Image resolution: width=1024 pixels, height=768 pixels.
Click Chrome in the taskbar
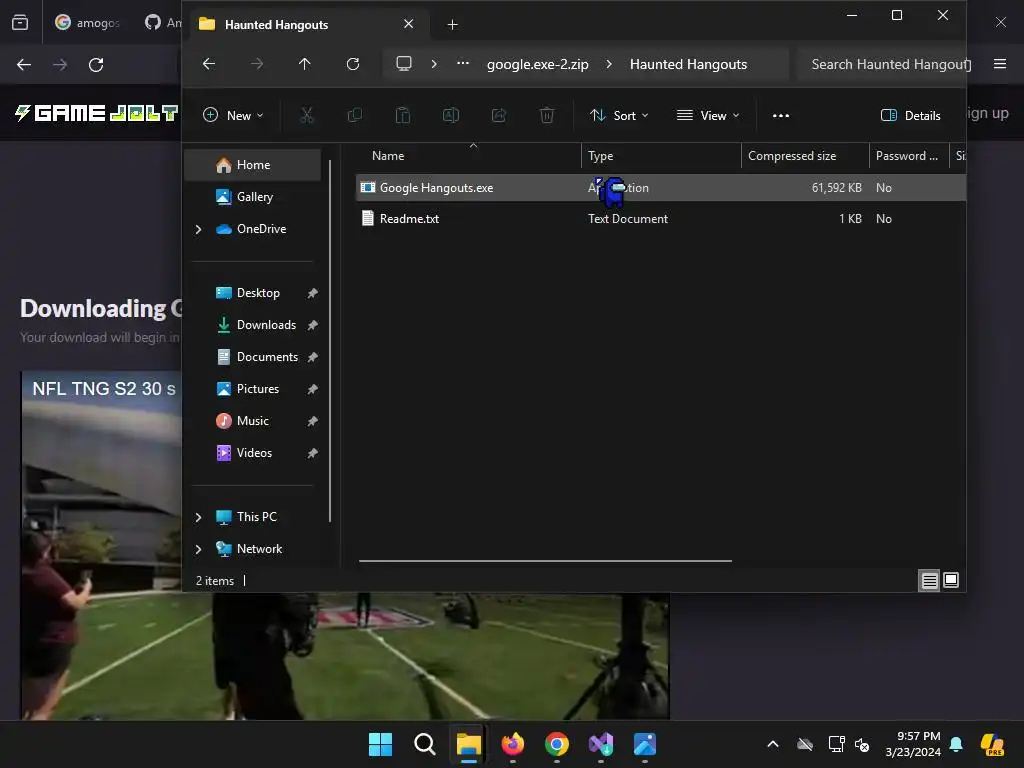556,744
